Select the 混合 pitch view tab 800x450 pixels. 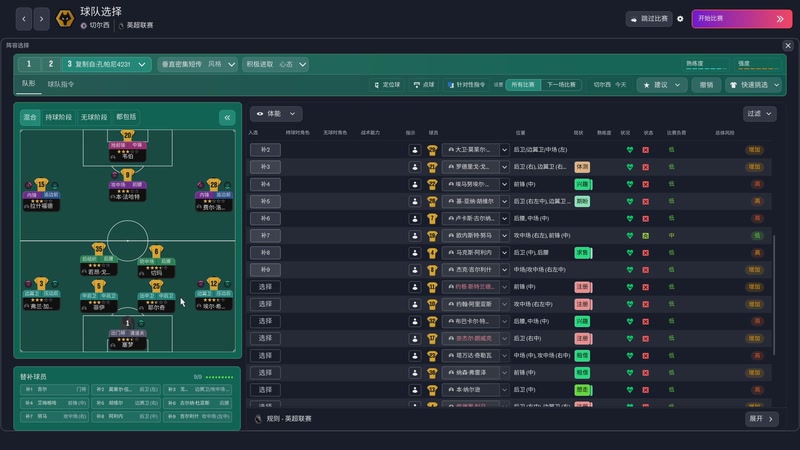[x=30, y=117]
